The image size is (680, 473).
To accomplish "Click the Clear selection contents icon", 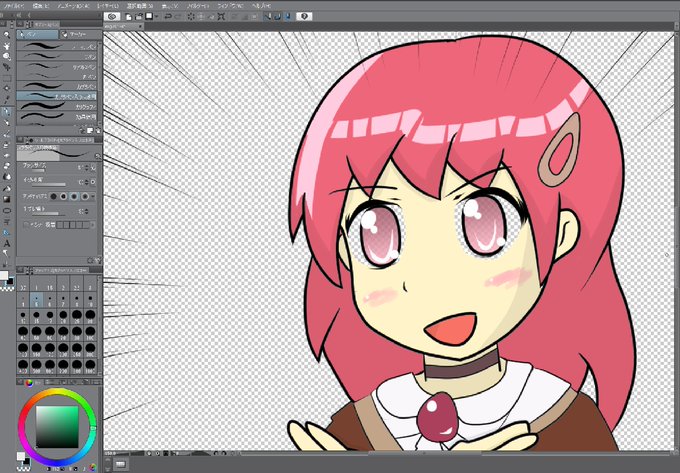I will pos(191,16).
